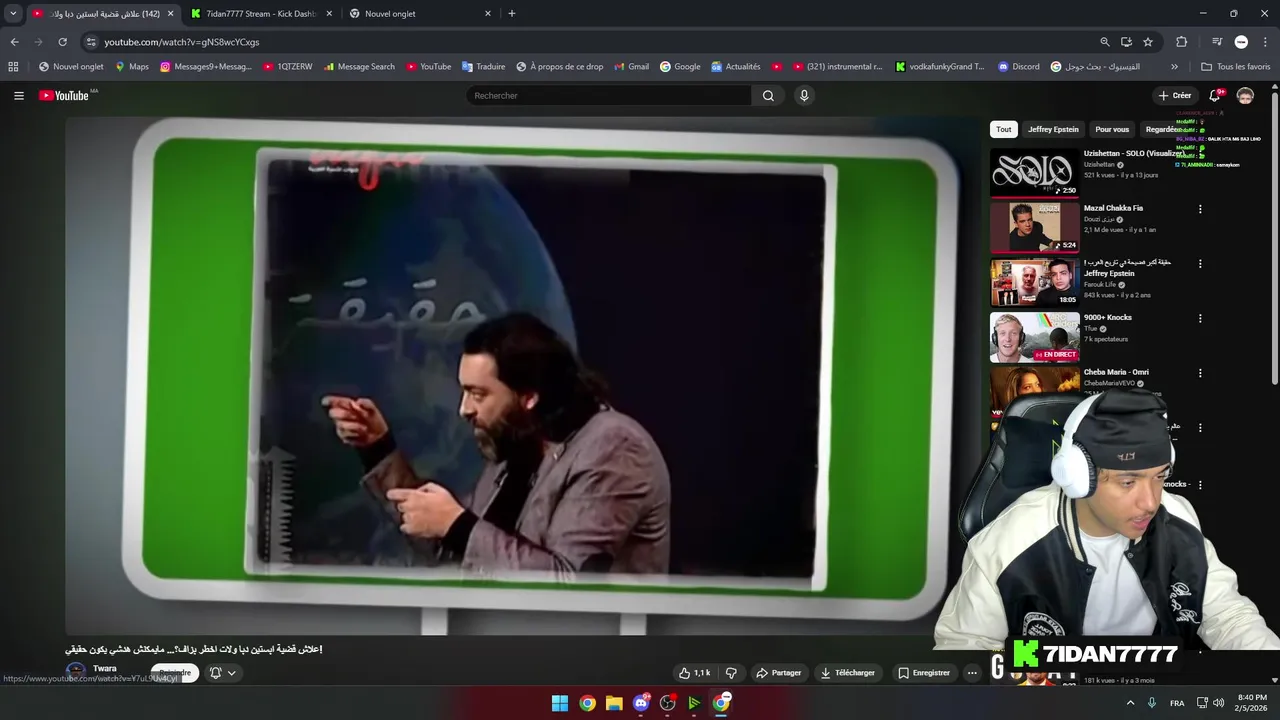Open Discord bookmark
The image size is (1280, 720).
(x=1019, y=67)
